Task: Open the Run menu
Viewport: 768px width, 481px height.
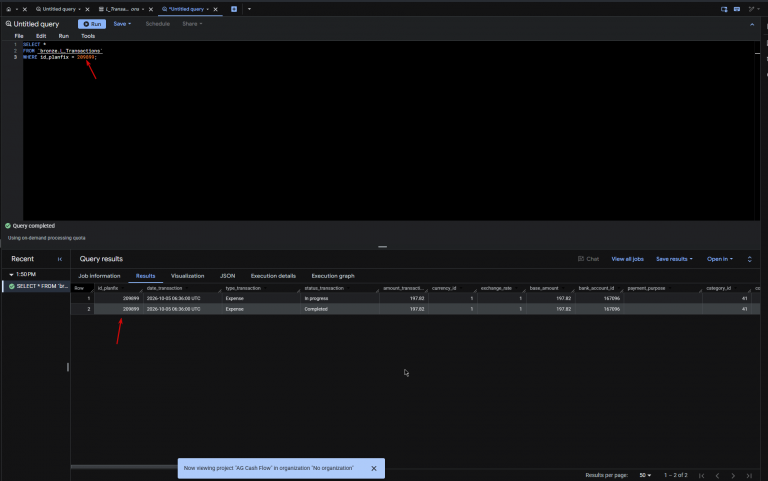Action: [x=64, y=36]
